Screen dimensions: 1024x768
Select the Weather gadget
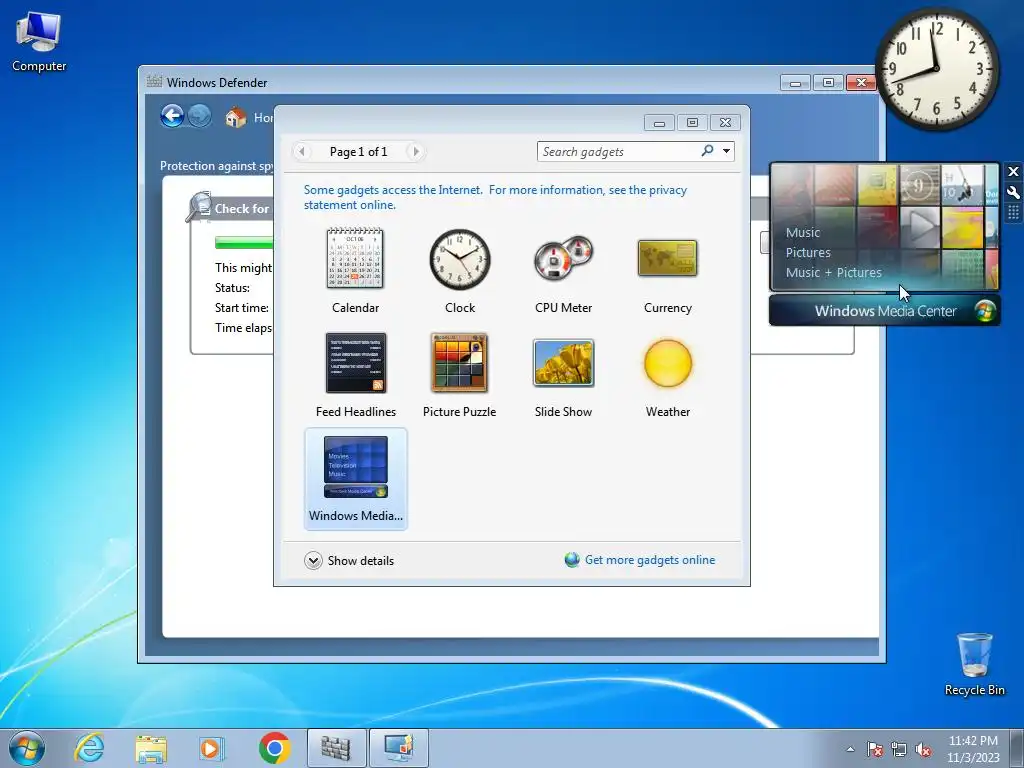pyautogui.click(x=667, y=376)
